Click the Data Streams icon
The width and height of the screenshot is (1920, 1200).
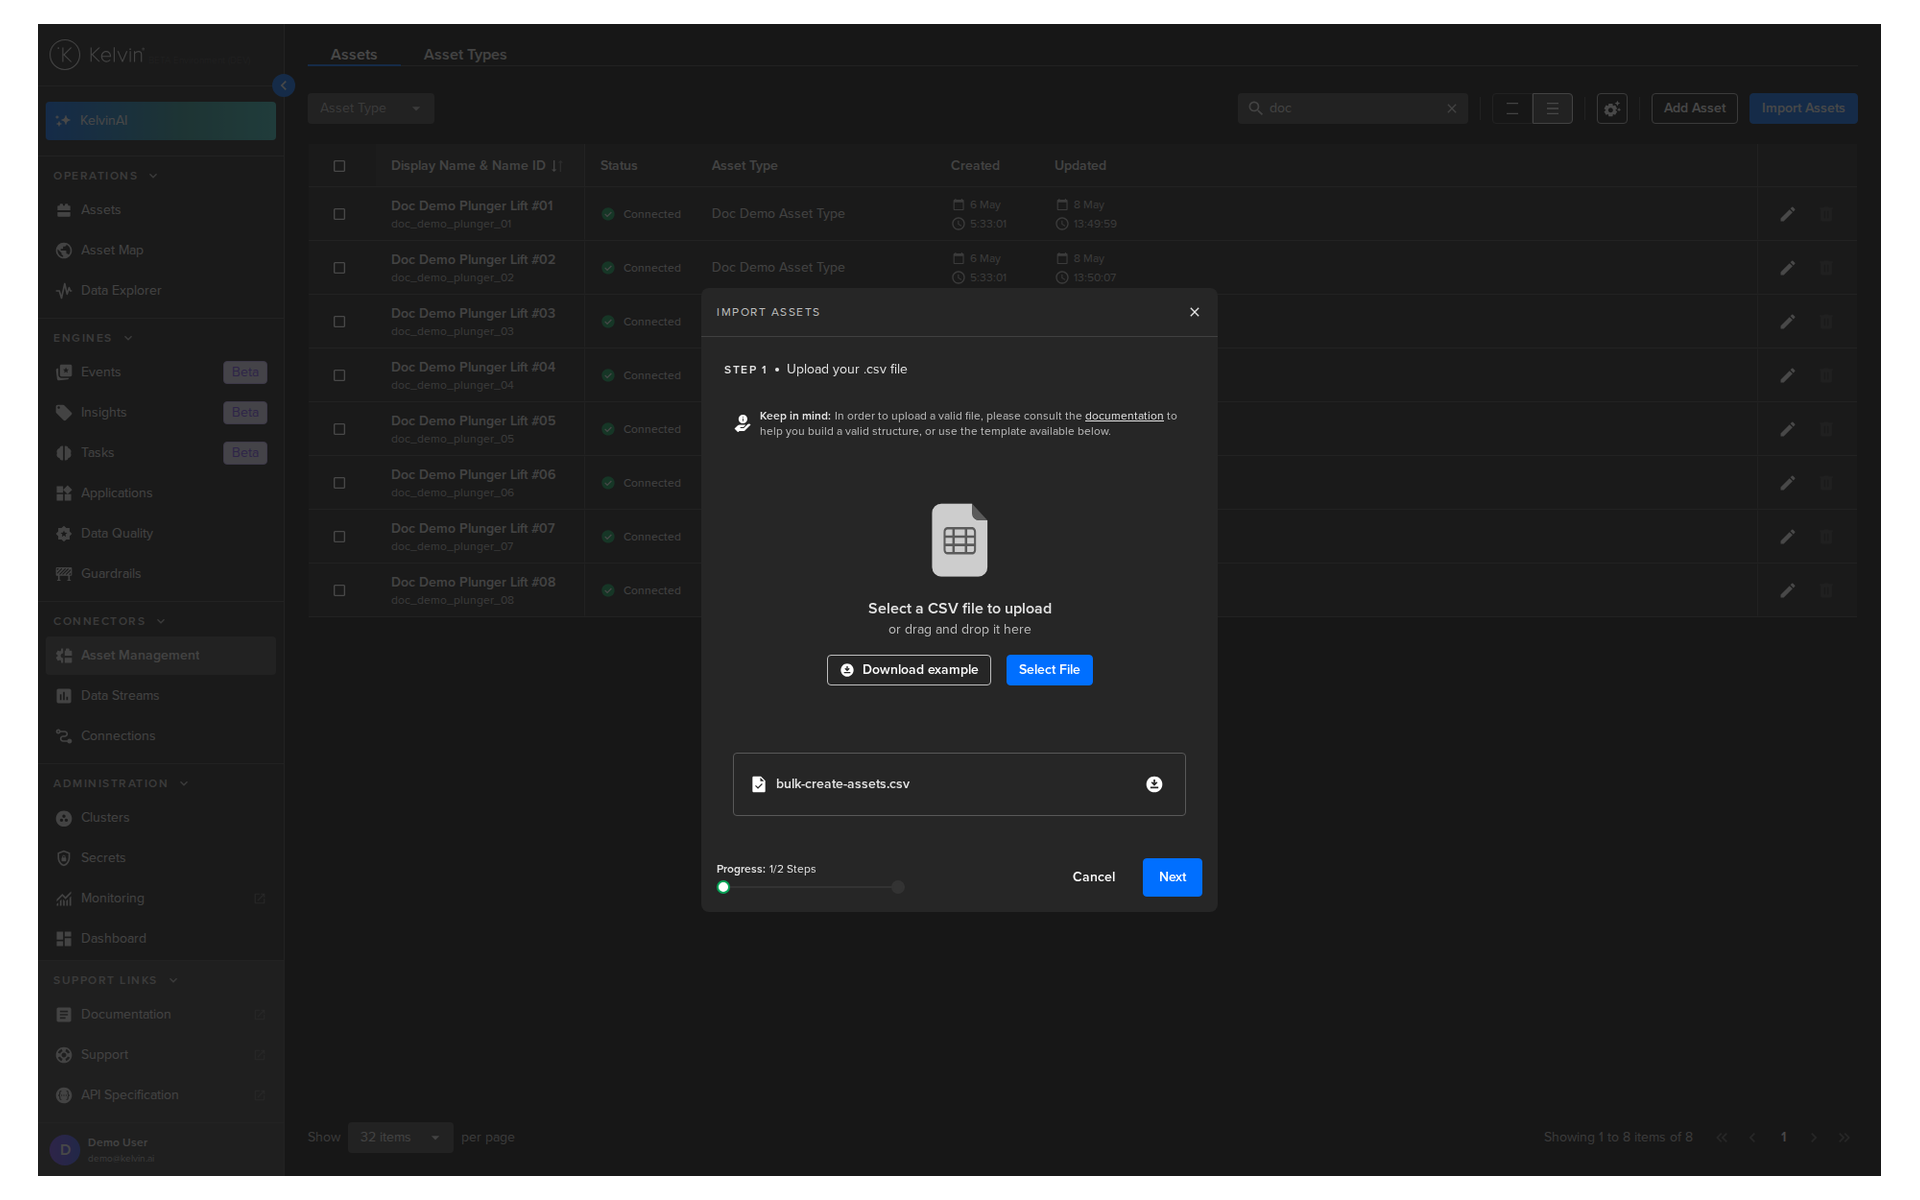tap(64, 696)
